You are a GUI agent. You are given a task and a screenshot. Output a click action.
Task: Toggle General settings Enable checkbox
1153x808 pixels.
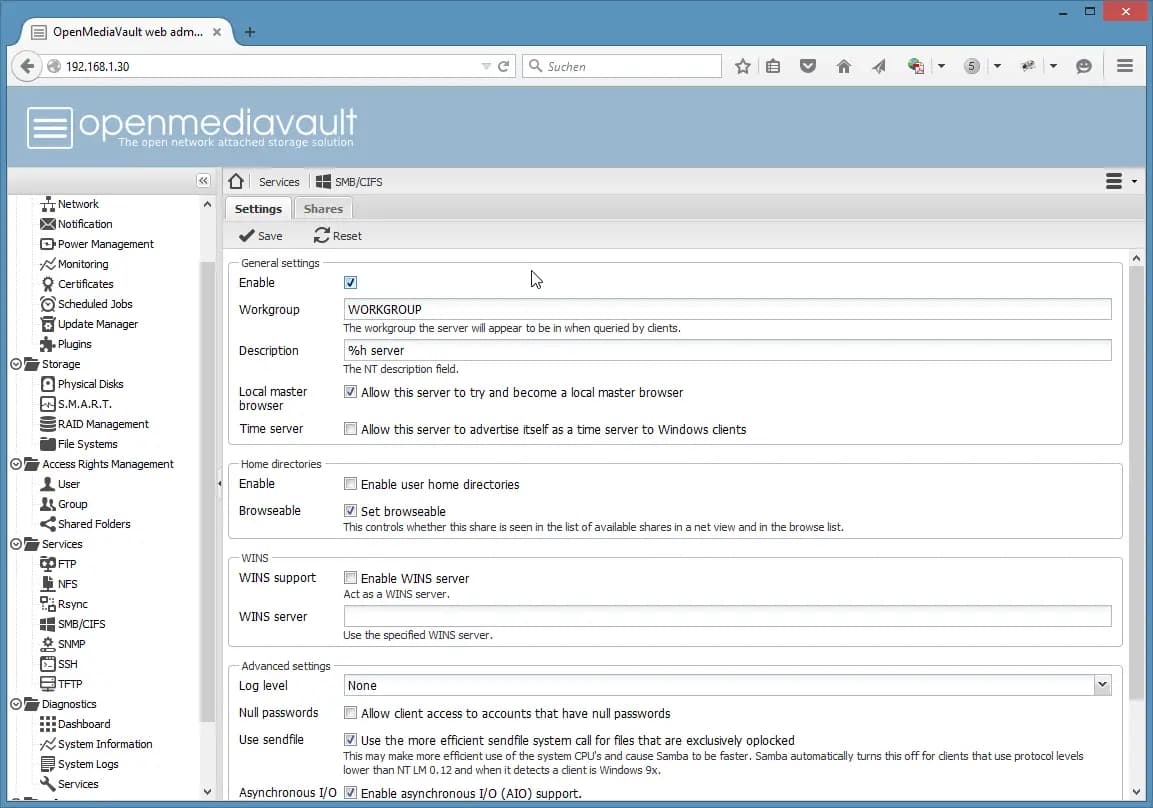(x=350, y=282)
